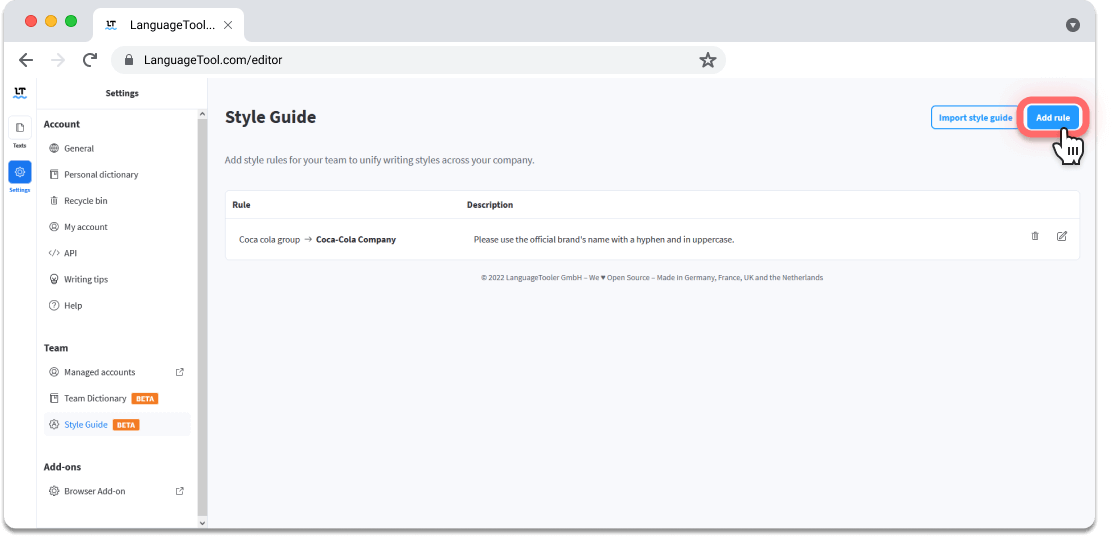This screenshot has height=537, width=1114.
Task: Click the Writing tips lightbulb icon
Action: click(54, 280)
